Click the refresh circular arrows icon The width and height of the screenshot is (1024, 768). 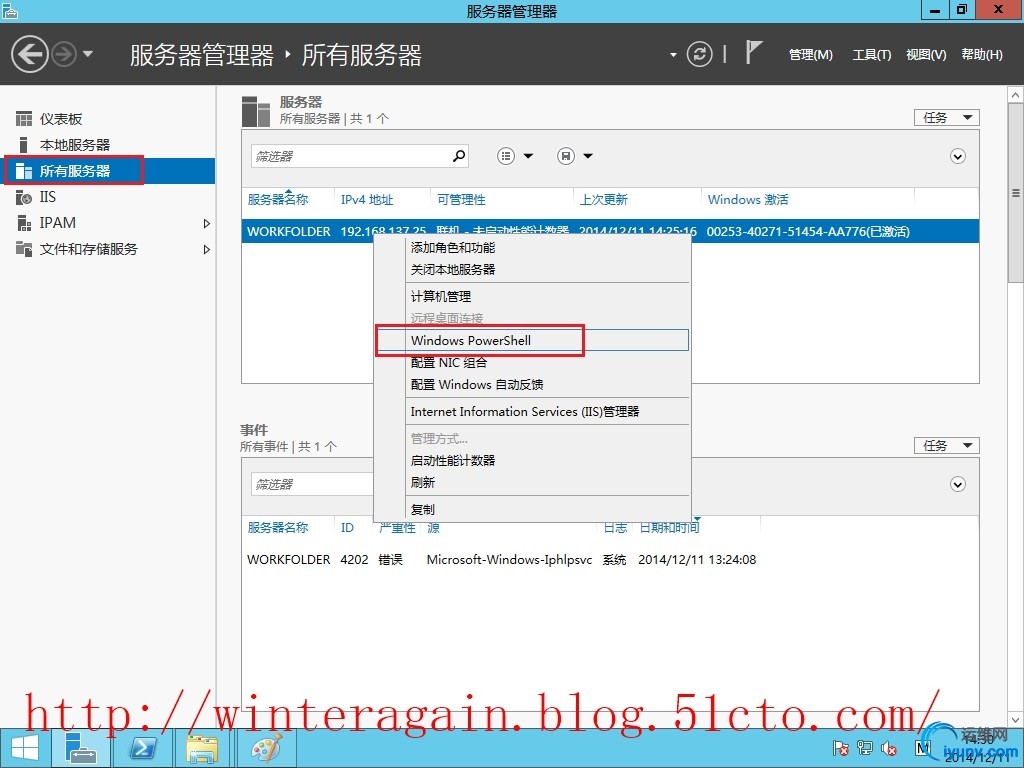tap(699, 54)
